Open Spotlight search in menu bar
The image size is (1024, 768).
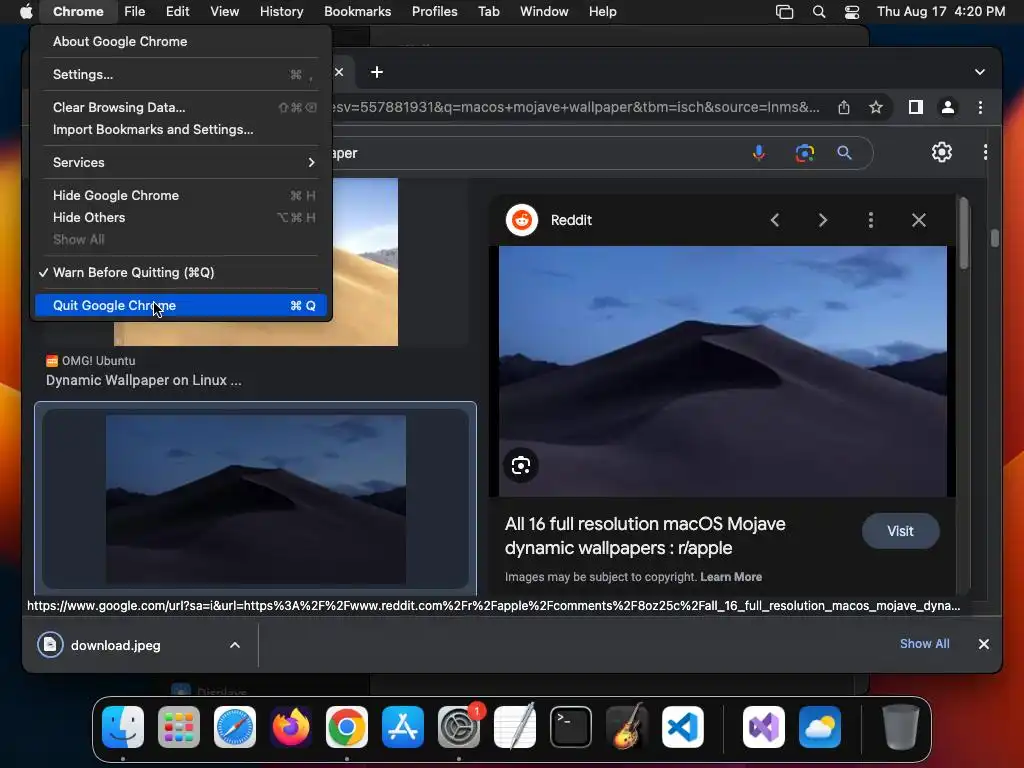(x=818, y=11)
